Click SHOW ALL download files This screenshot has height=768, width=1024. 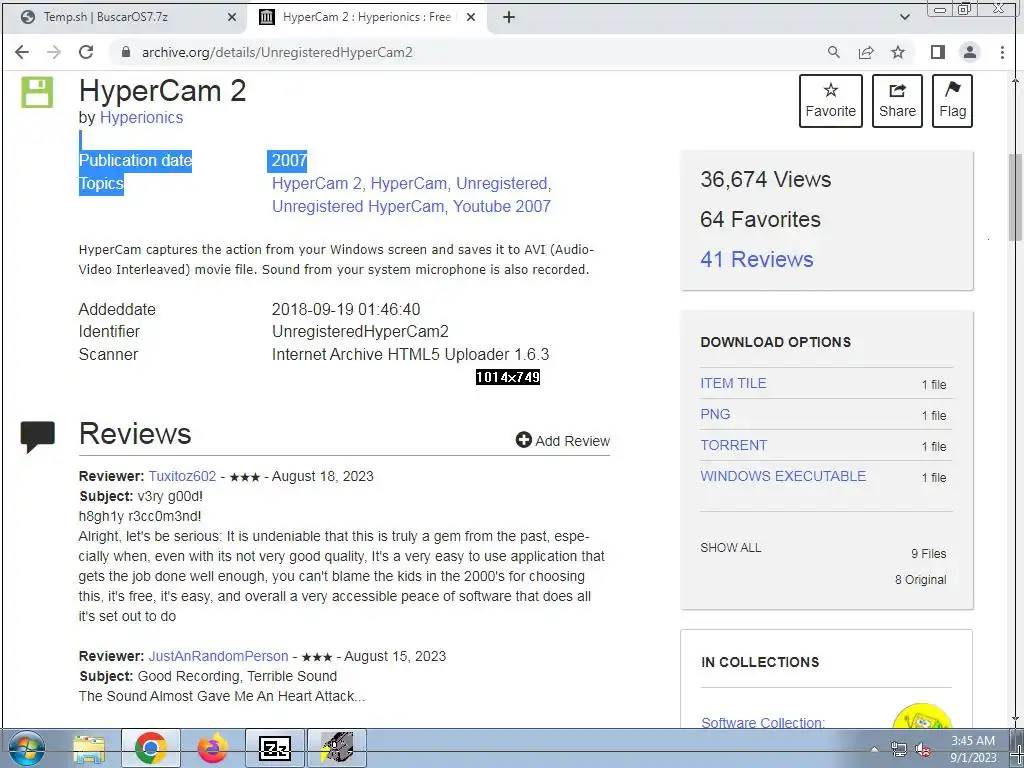click(730, 547)
